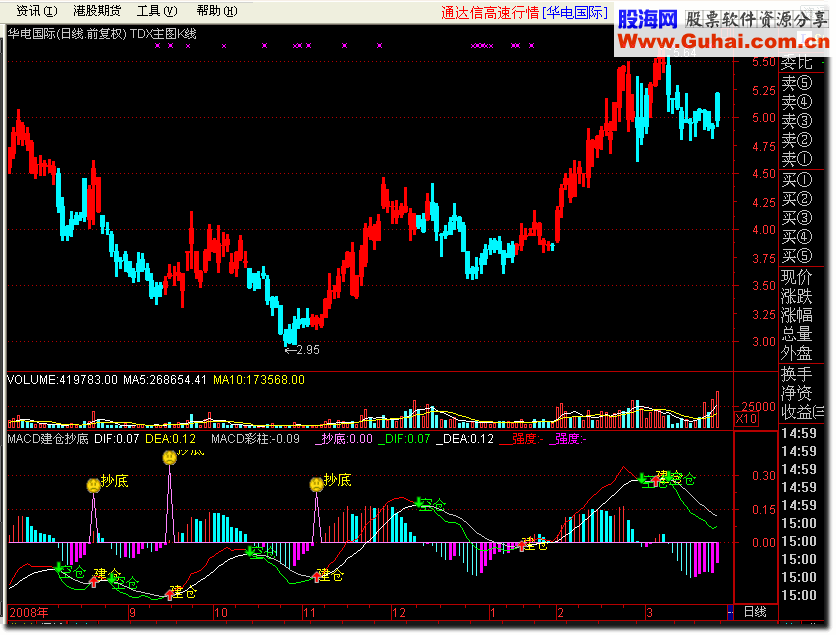Click the sad-face 抄底 icon in late August
The height and width of the screenshot is (635, 836).
click(x=93, y=485)
